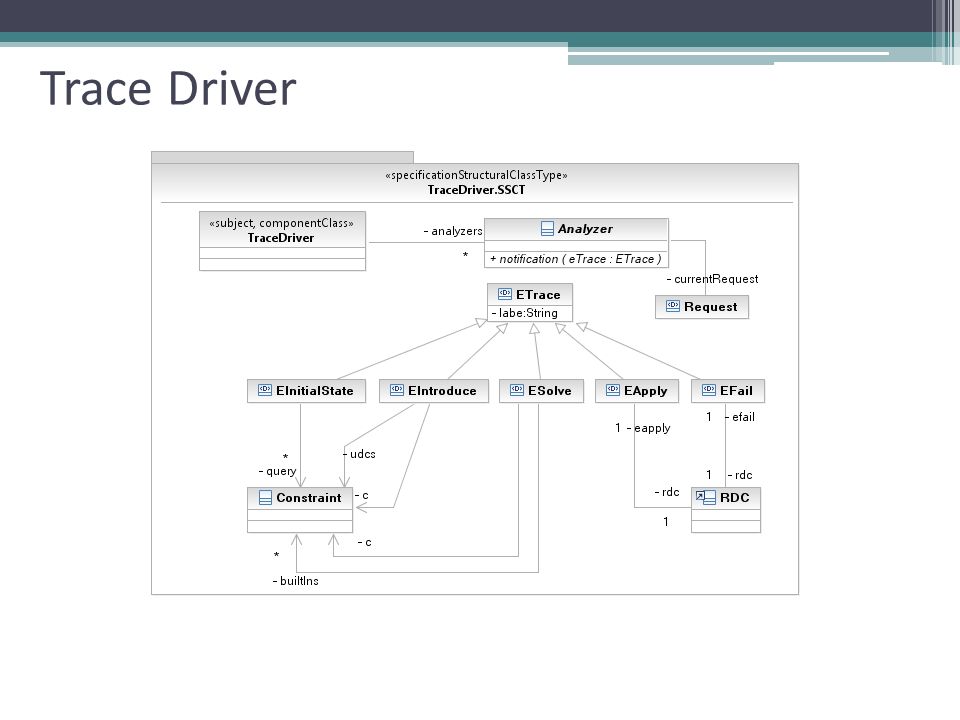This screenshot has height=720, width=960.
Task: Click the query role label
Action: 277,471
